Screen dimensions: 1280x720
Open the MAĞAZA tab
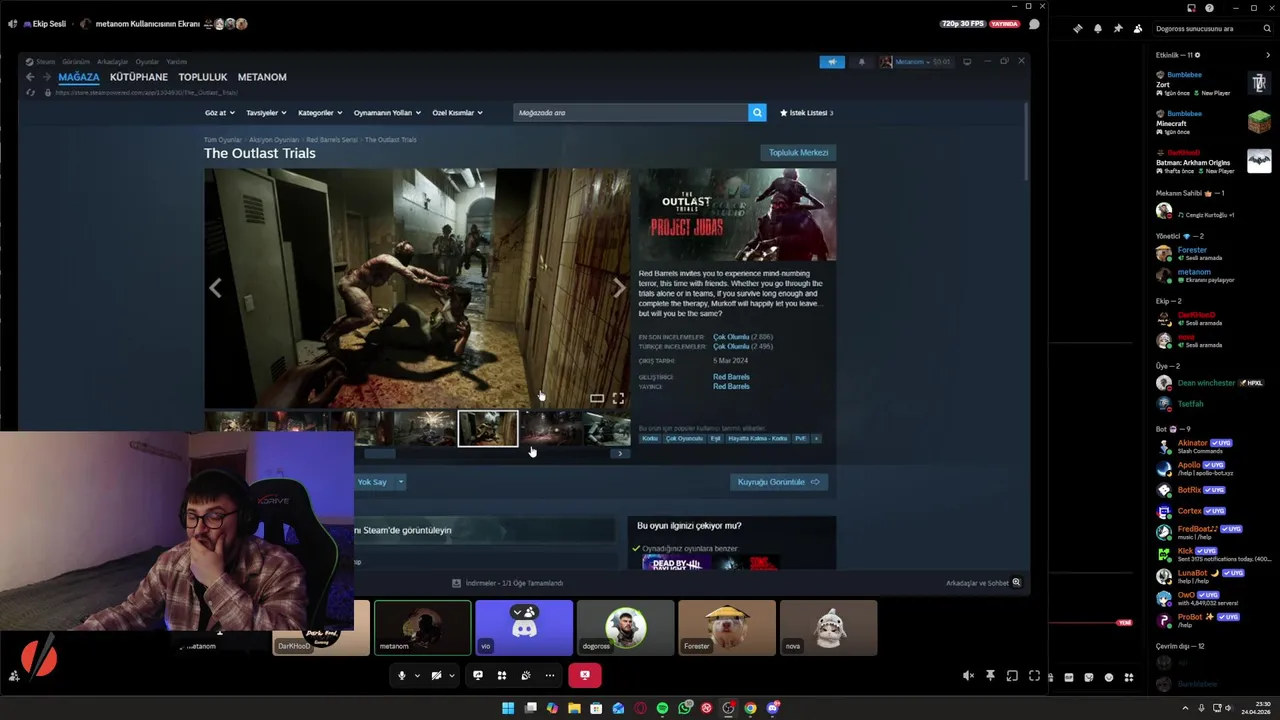click(79, 77)
